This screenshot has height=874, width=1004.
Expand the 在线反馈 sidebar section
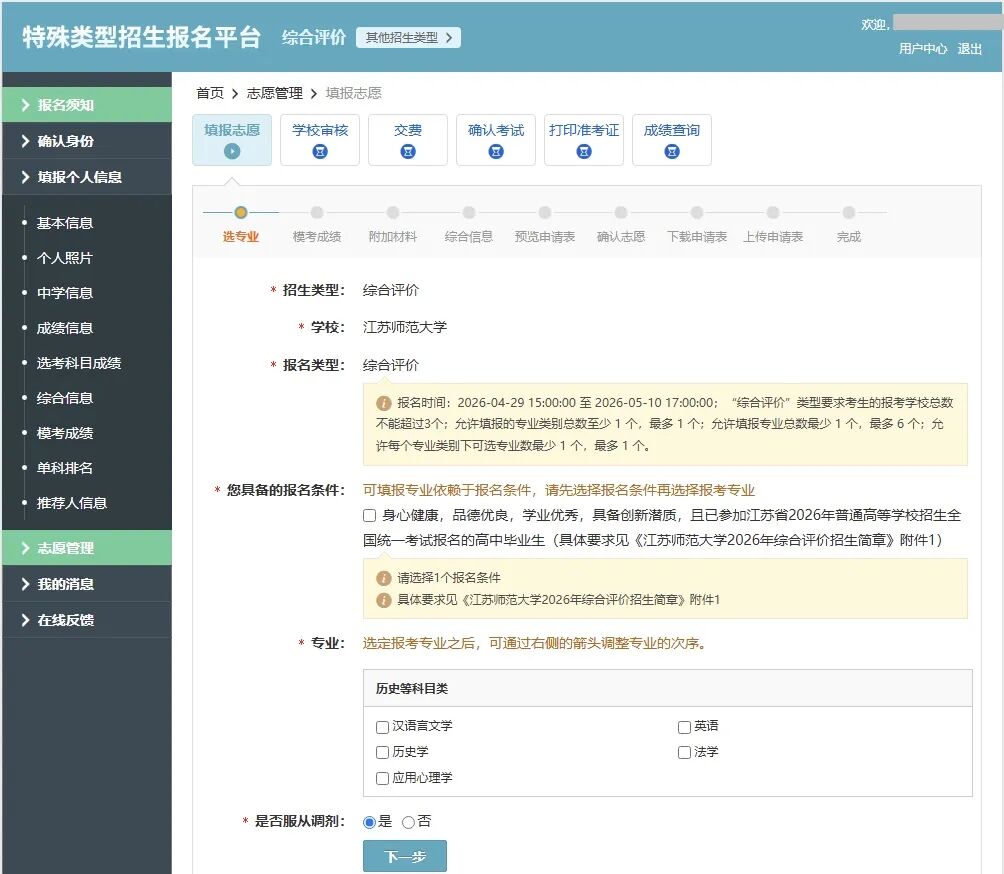point(87,620)
